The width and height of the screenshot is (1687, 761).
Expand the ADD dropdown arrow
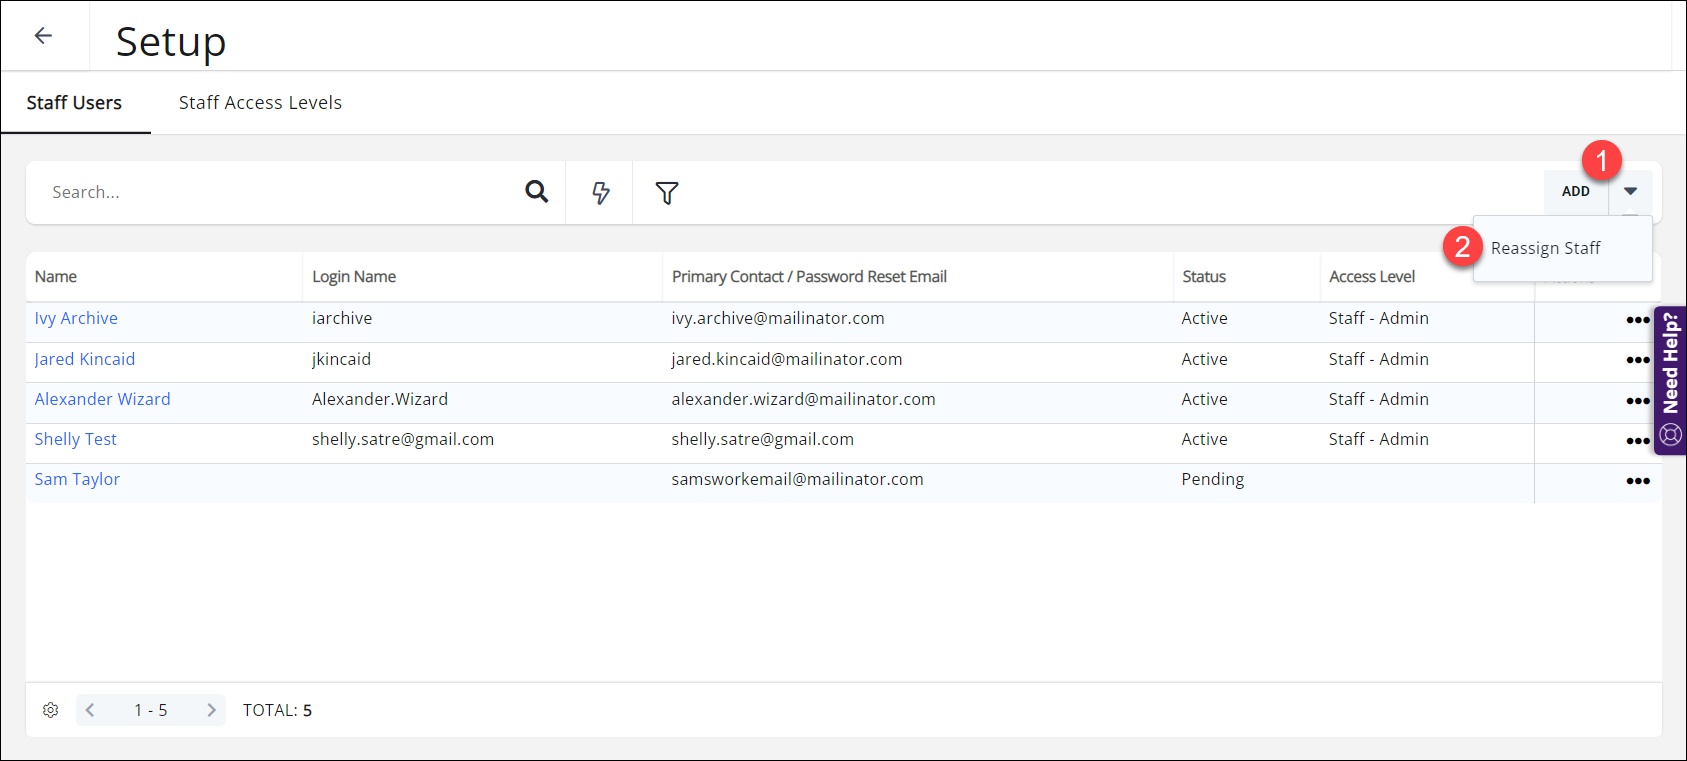point(1630,191)
